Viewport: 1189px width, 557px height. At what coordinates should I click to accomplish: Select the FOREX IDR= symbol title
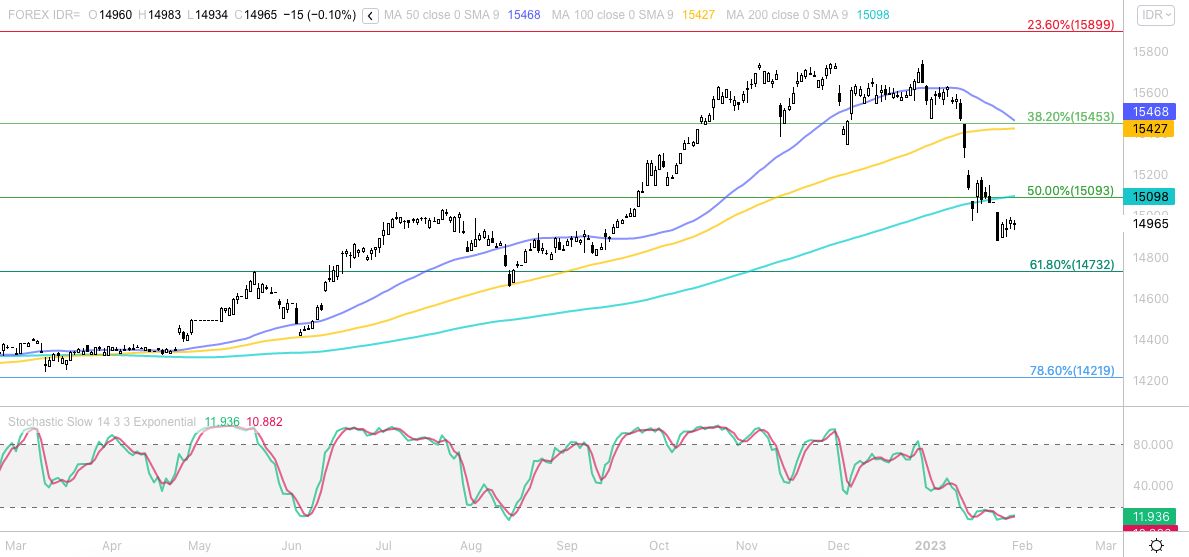coord(44,15)
